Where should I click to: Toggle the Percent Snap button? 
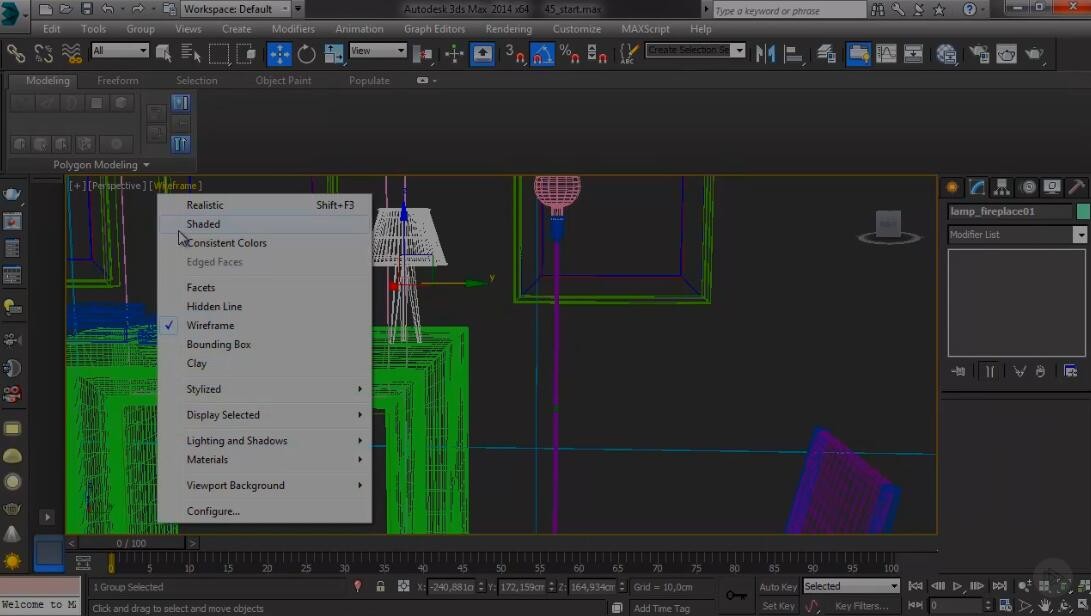click(x=569, y=54)
